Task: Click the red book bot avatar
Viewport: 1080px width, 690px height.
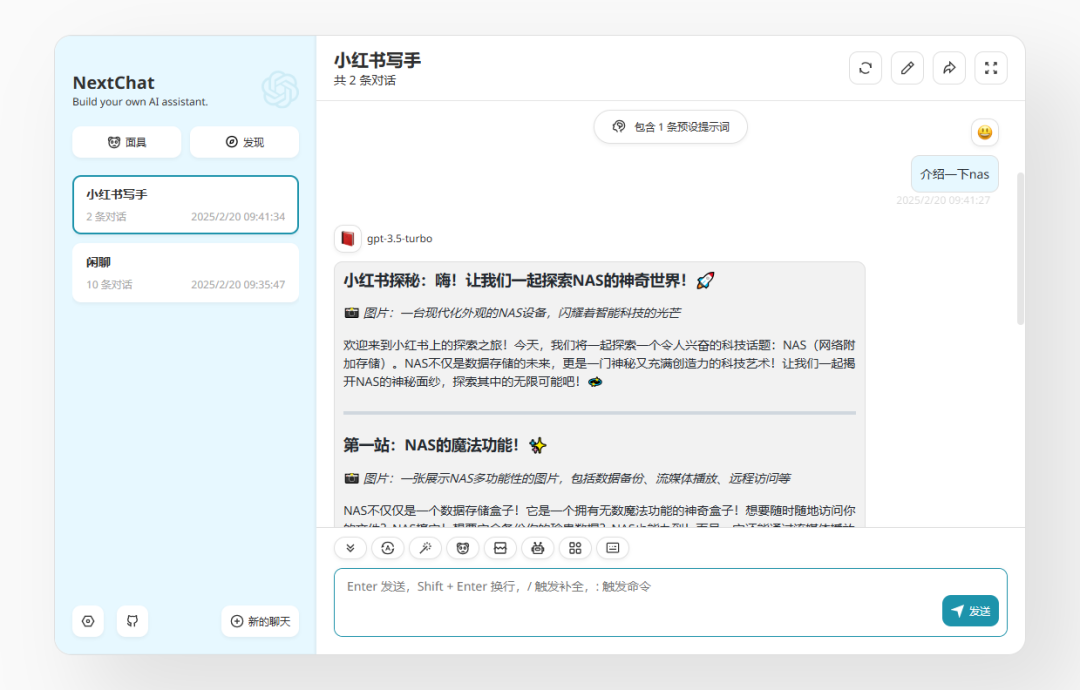Action: [x=348, y=238]
